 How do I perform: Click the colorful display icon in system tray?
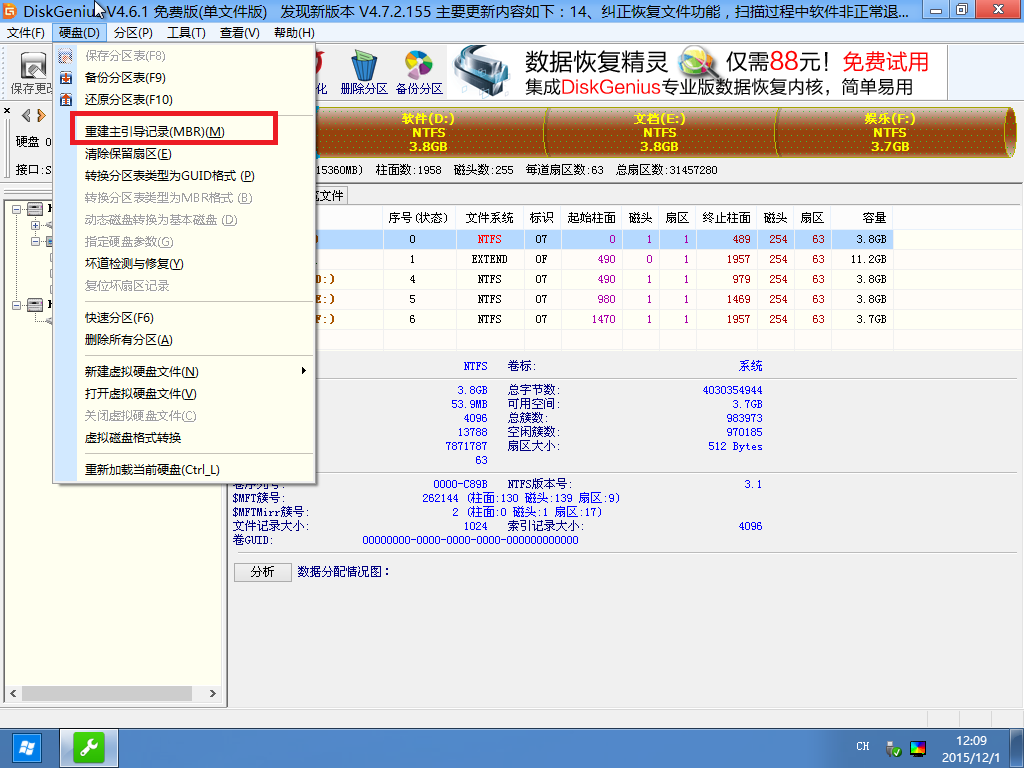[918, 748]
